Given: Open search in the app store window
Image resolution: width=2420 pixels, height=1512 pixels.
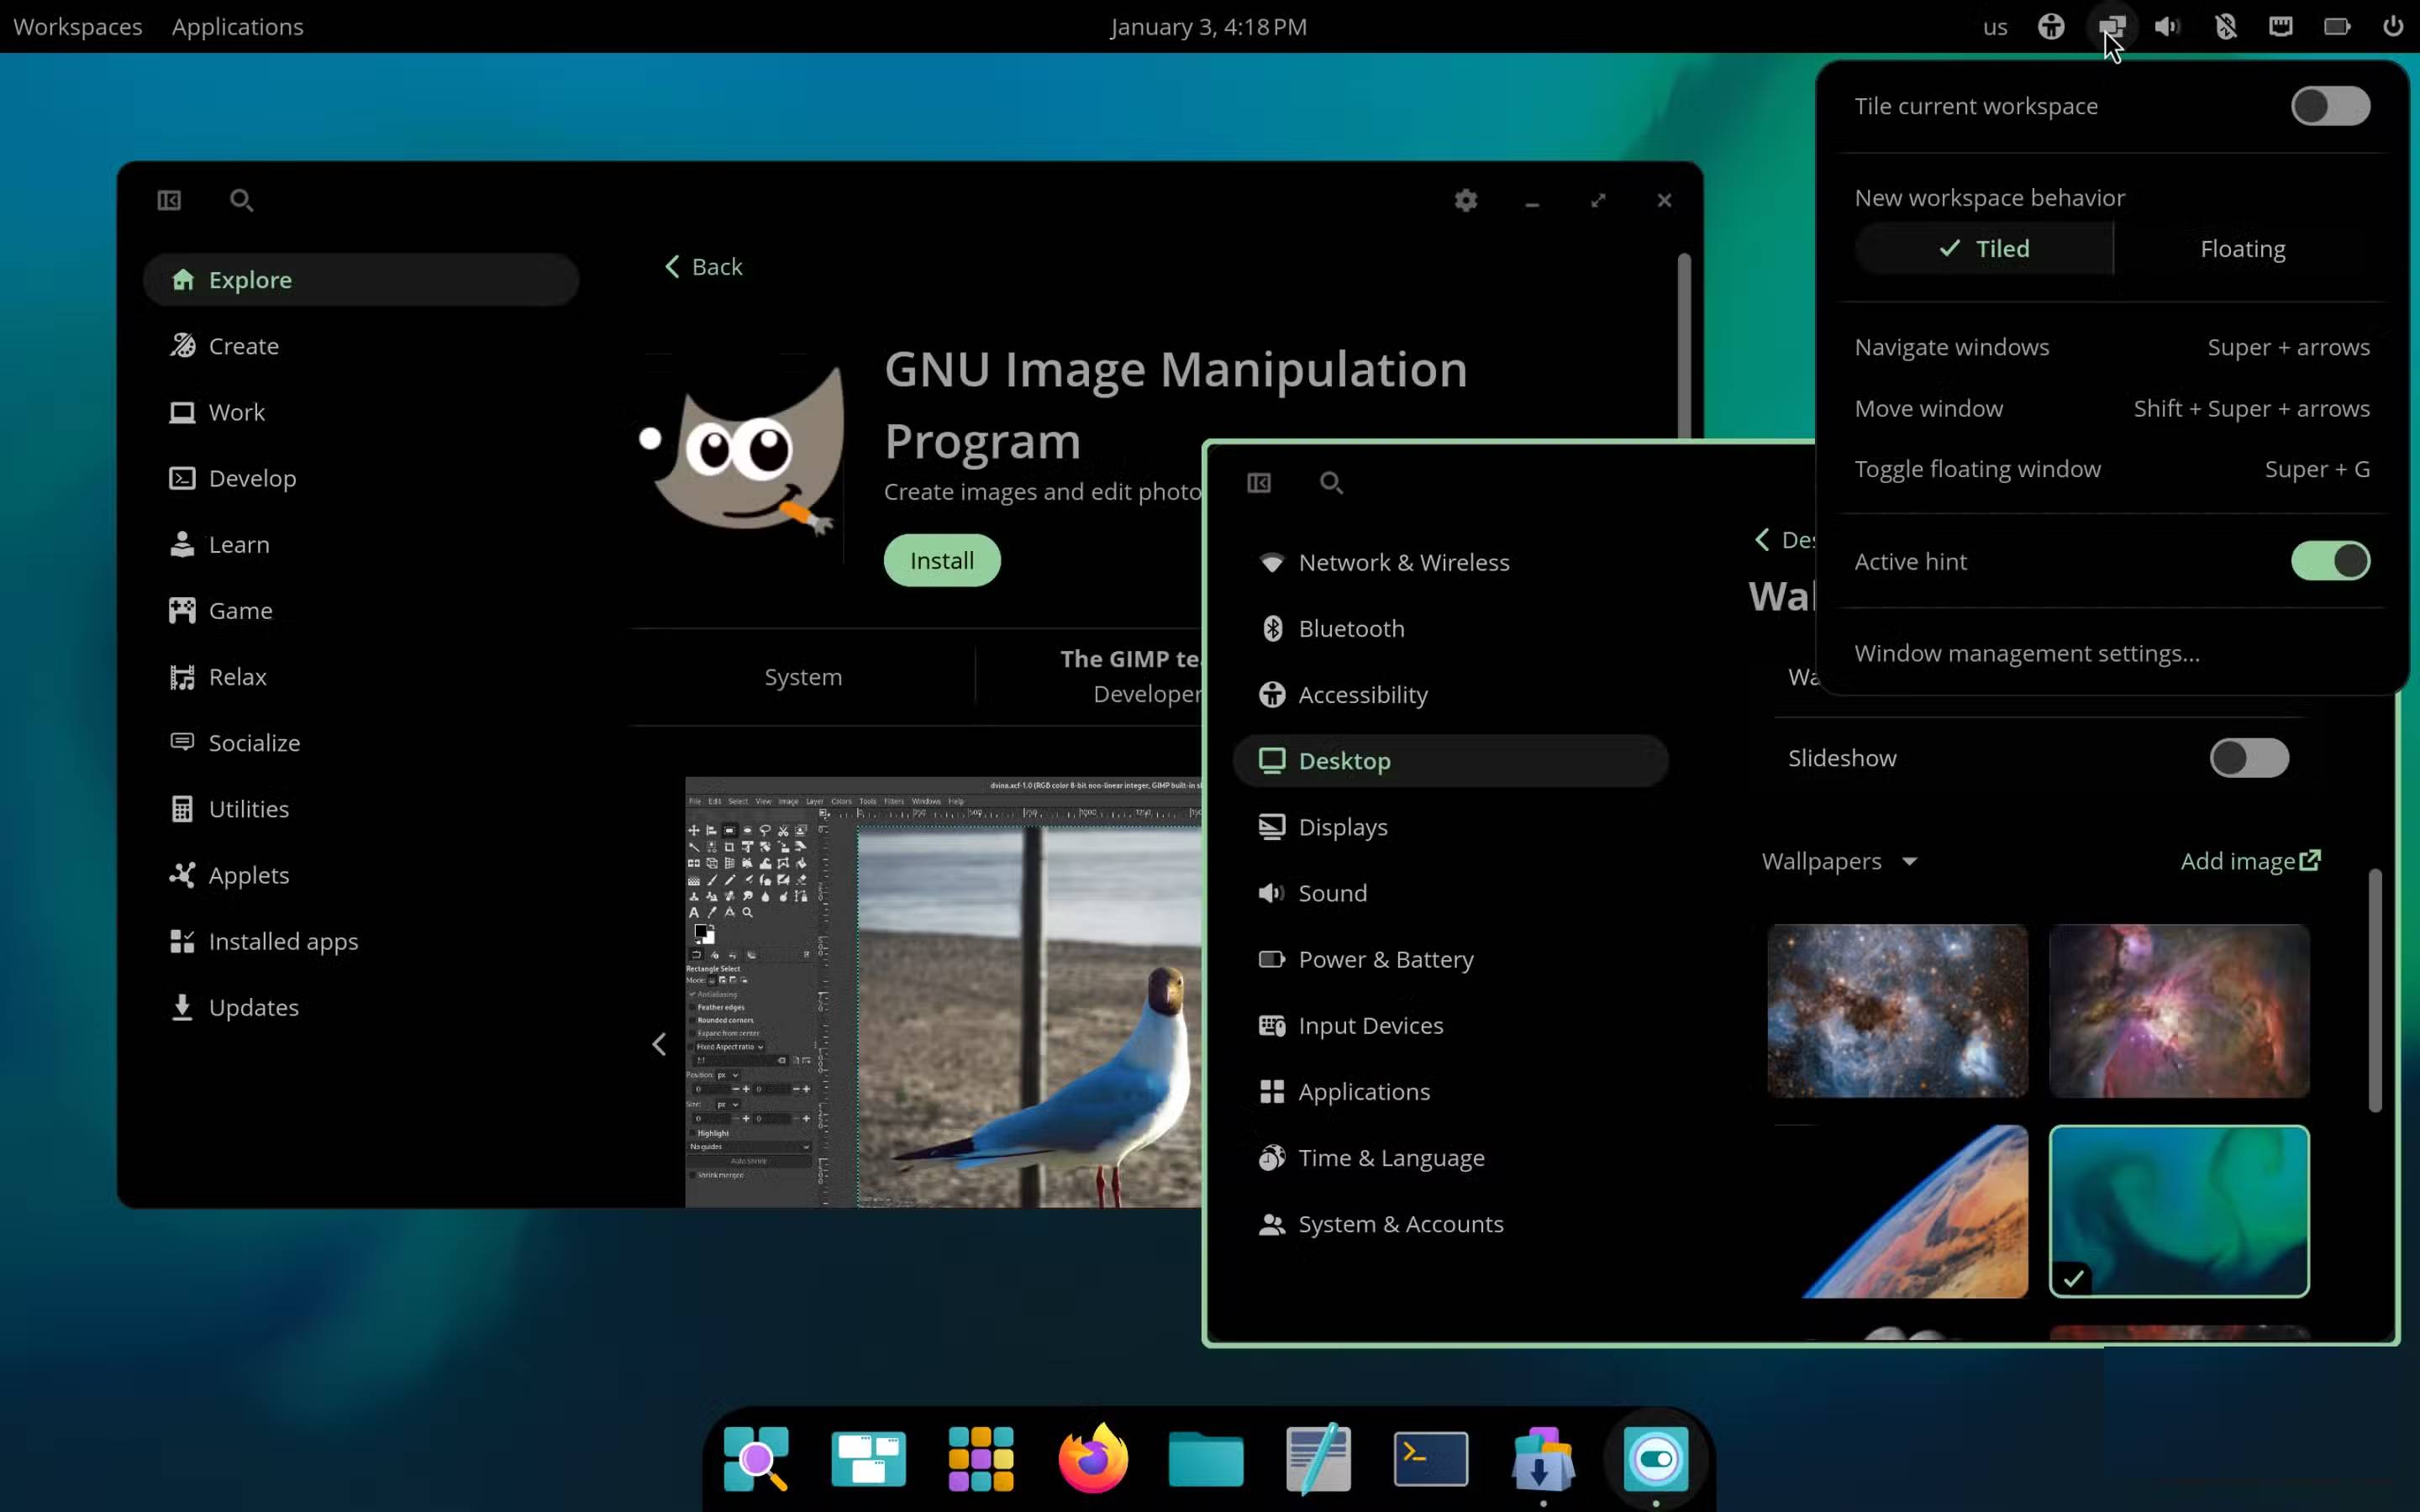Looking at the screenshot, I should [241, 200].
